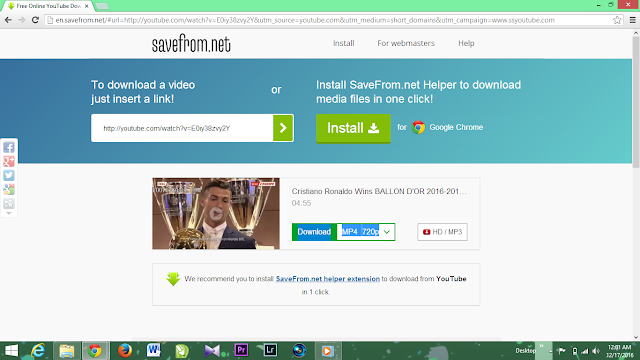Viewport: 640px width, 360px height.
Task: Play the Ronaldo video thumbnail
Action: [x=216, y=213]
